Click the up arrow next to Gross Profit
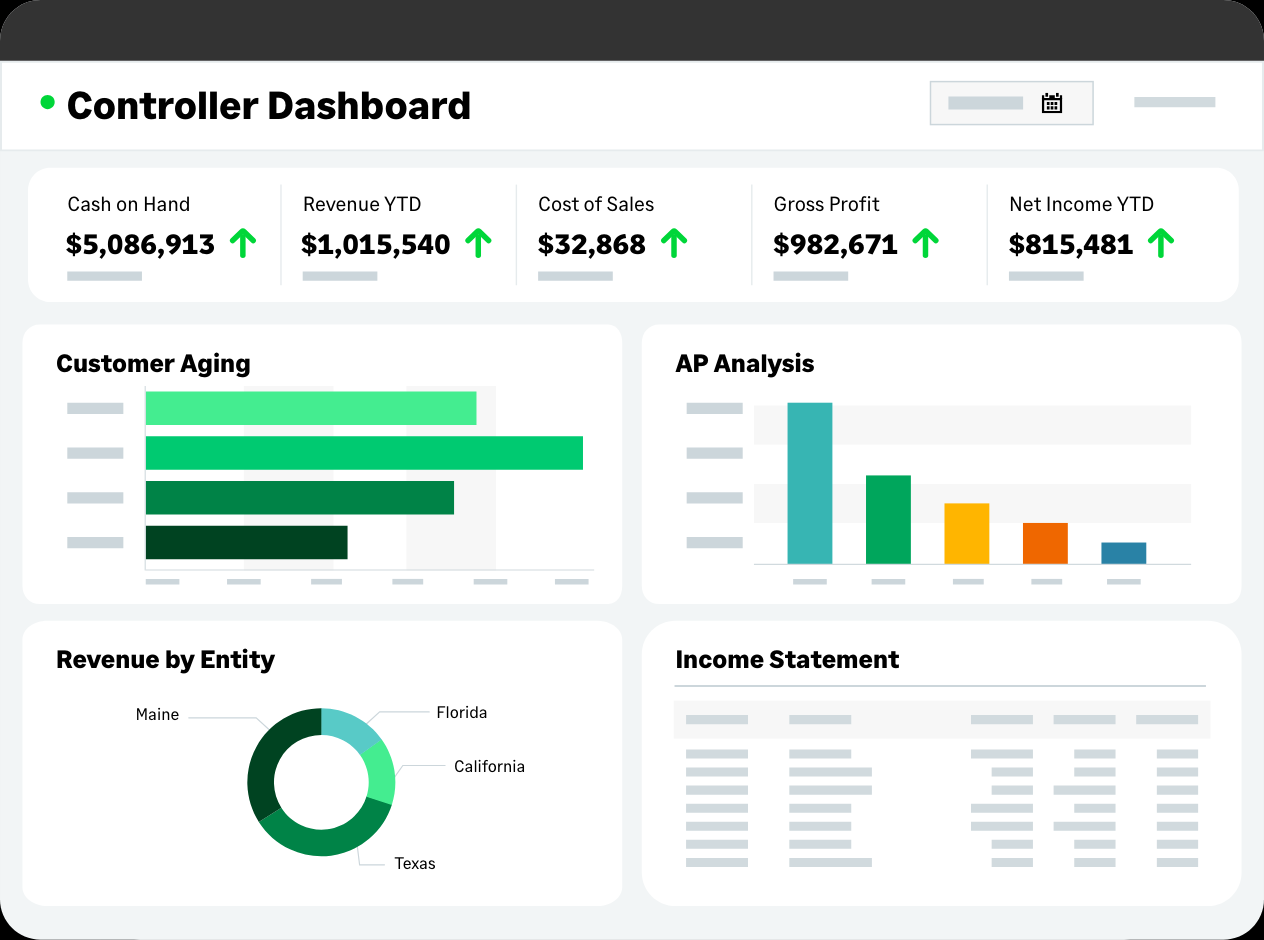 point(926,243)
